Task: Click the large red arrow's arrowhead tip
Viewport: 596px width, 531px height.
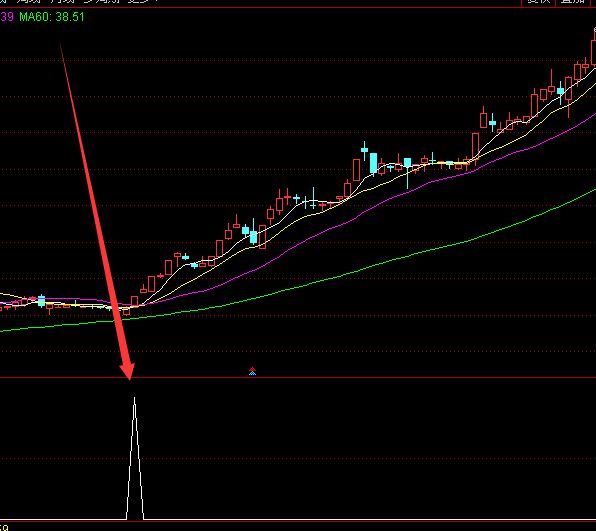Action: click(130, 379)
